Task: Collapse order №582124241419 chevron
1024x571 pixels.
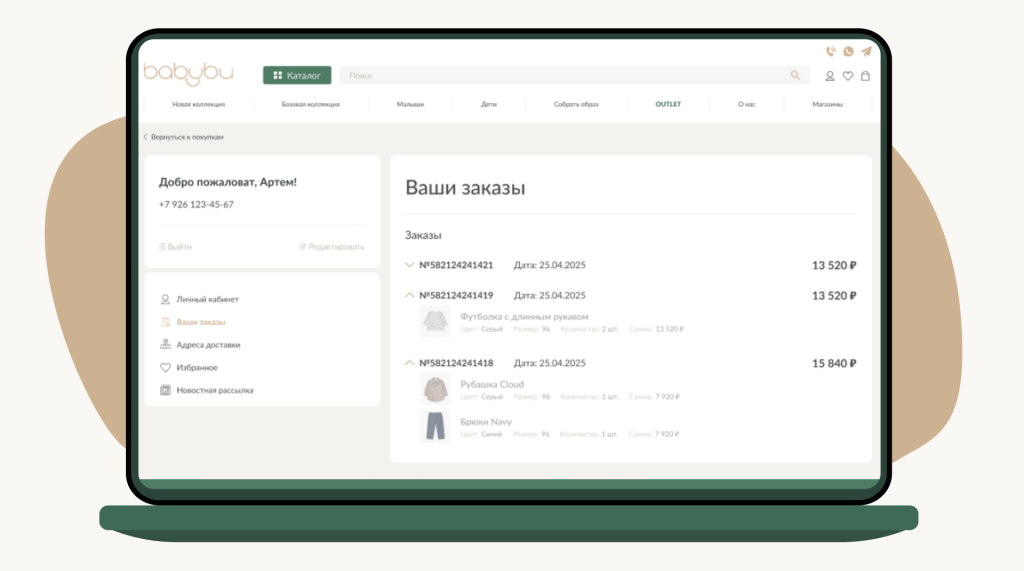Action: (x=409, y=295)
